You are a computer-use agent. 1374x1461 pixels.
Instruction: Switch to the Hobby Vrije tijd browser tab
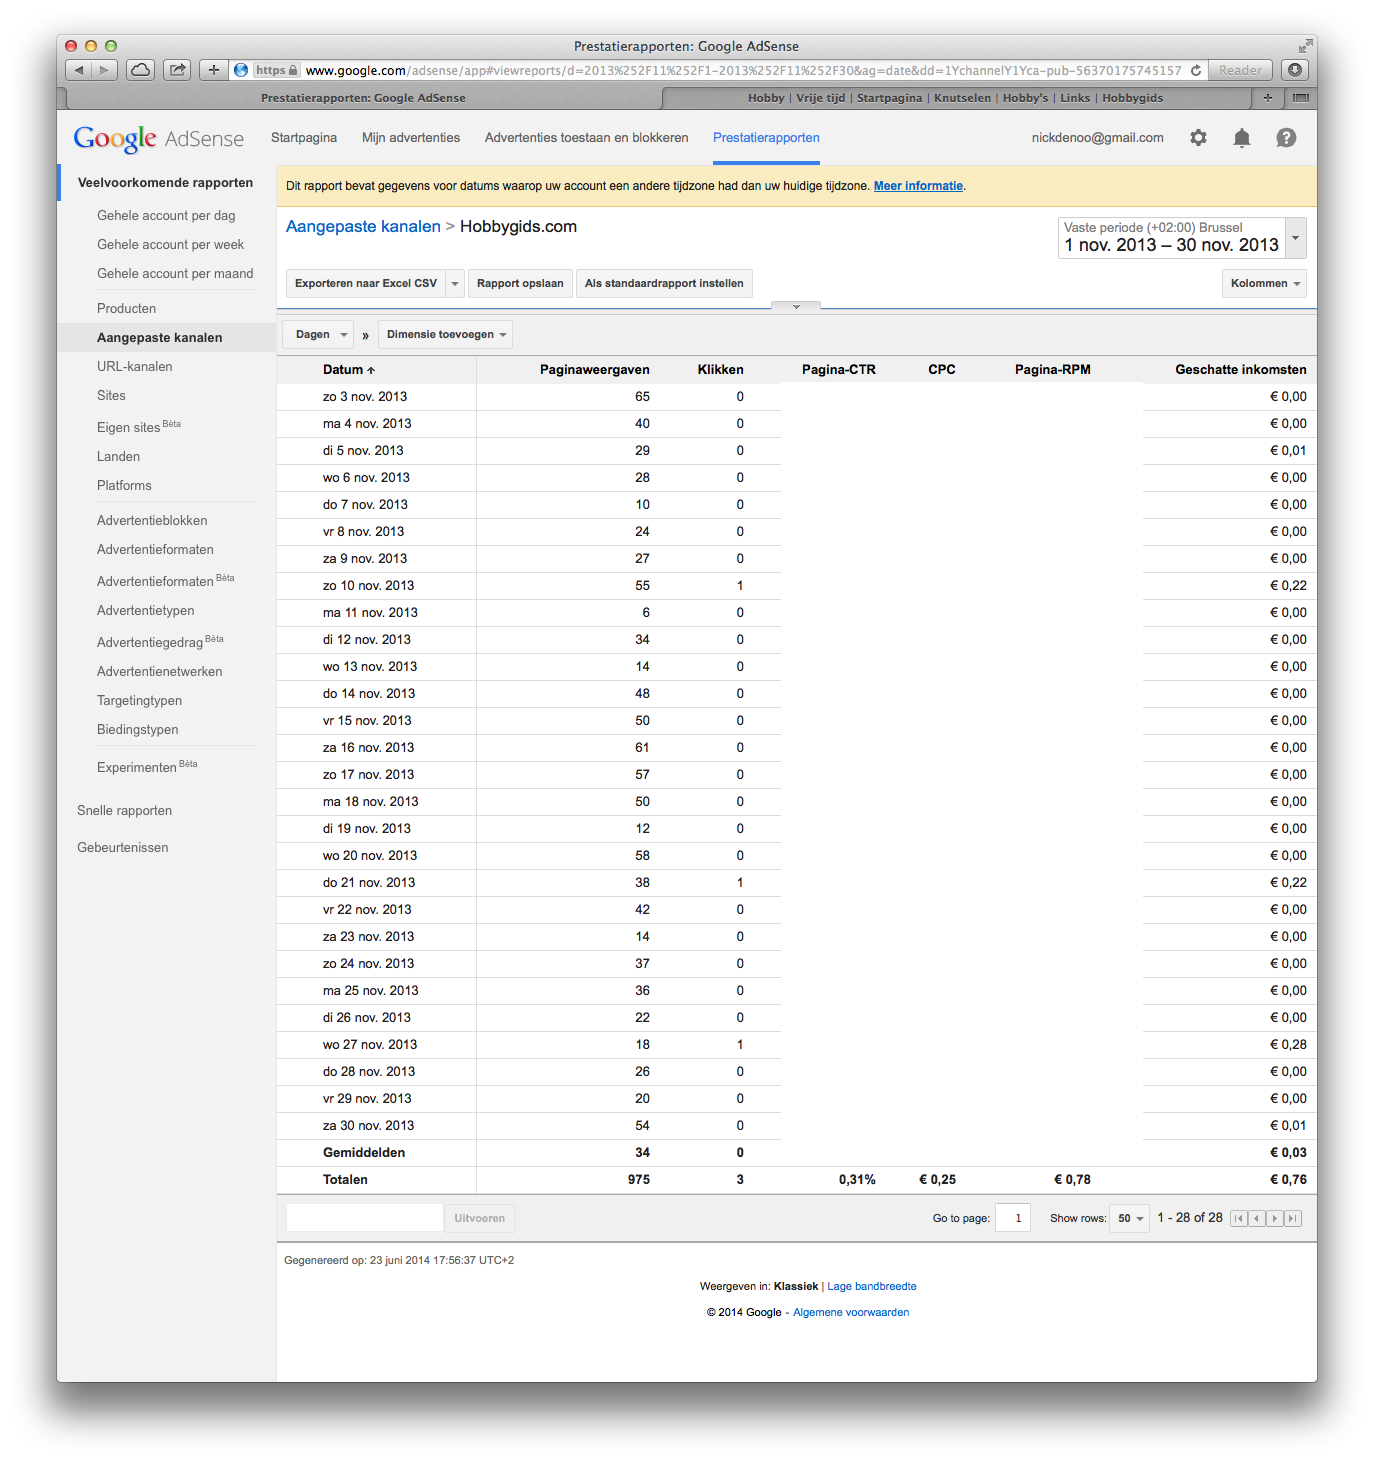tap(955, 98)
